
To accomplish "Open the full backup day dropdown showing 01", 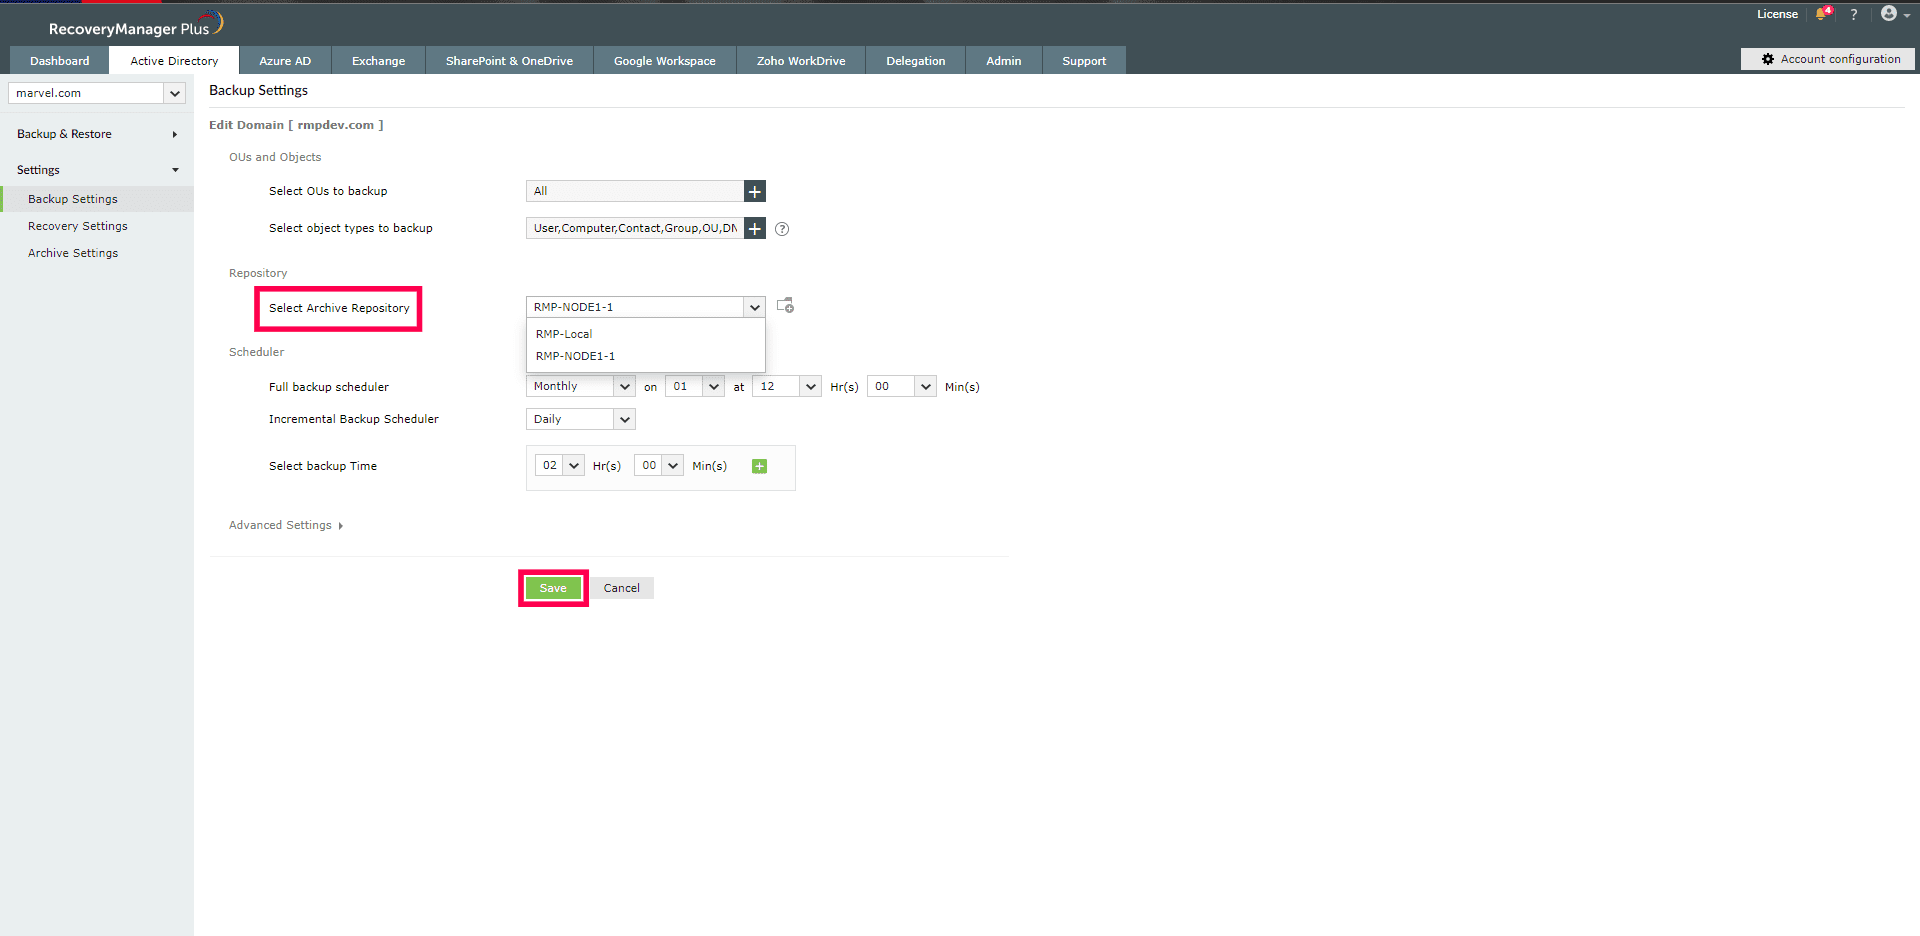I will tap(695, 386).
